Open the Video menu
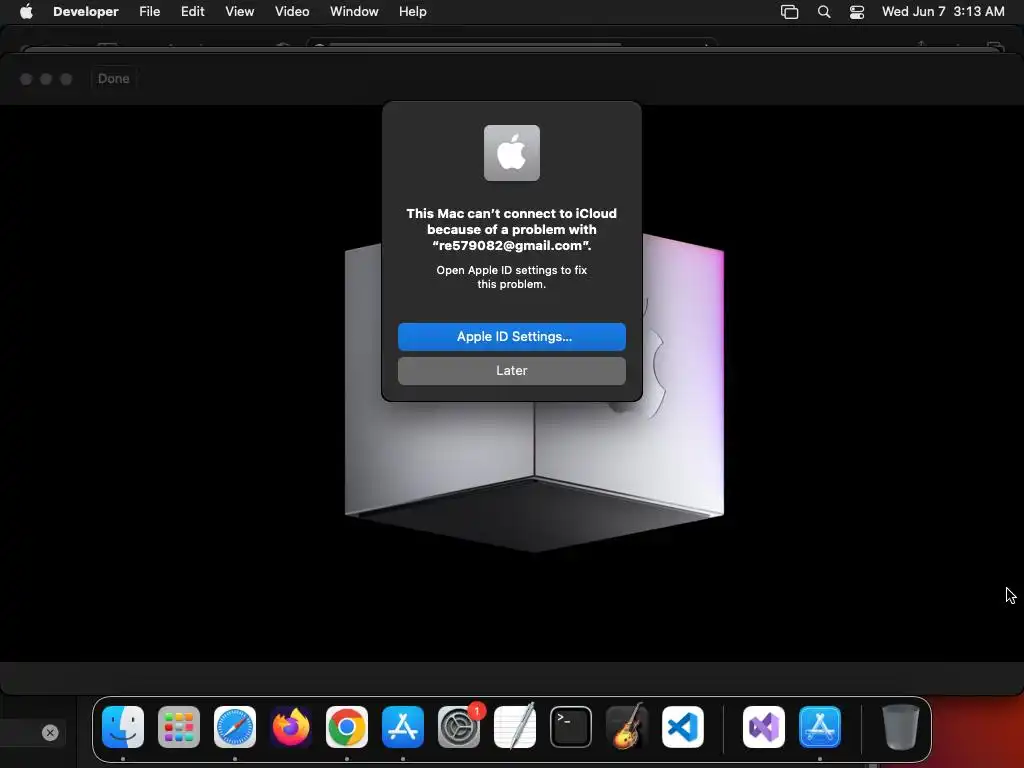 [x=292, y=11]
